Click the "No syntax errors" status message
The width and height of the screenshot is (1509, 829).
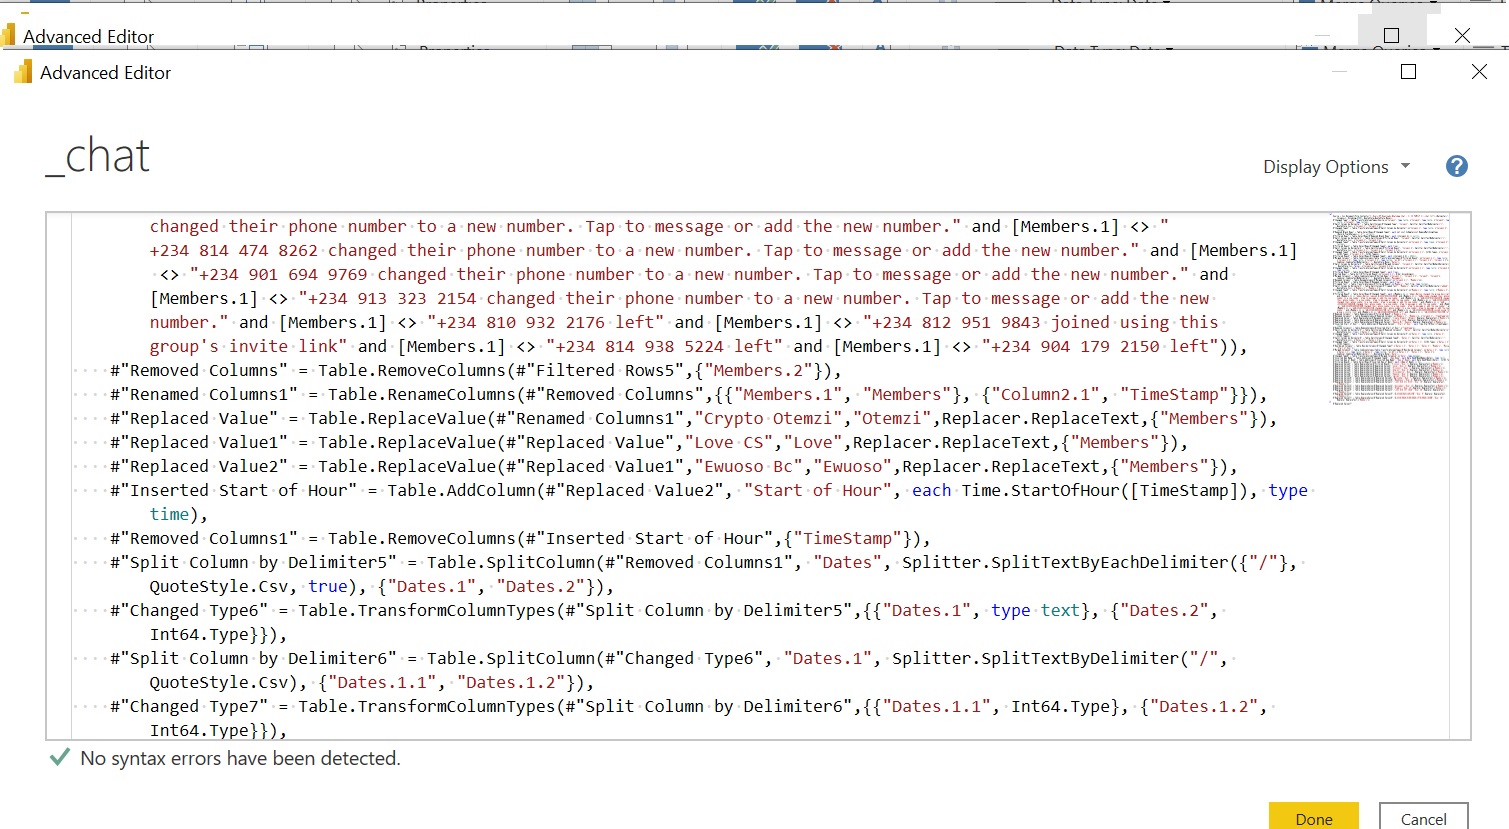point(240,759)
